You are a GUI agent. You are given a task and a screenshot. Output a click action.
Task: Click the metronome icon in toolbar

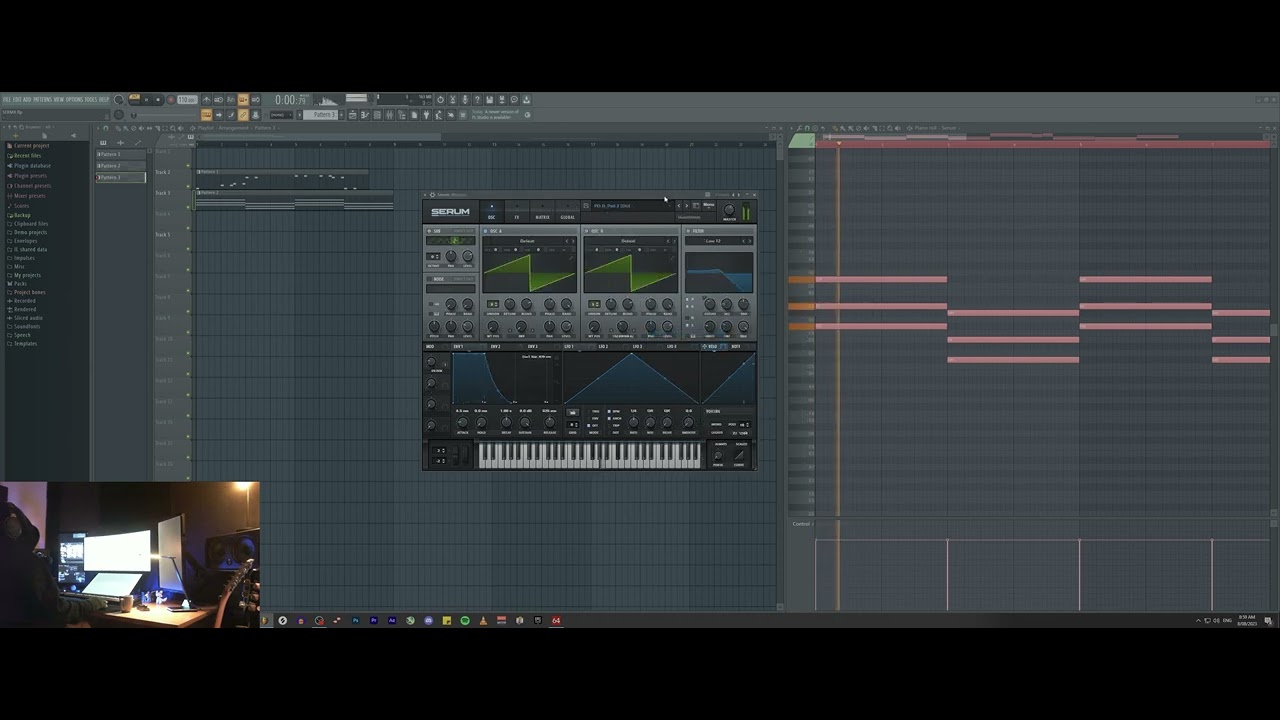coord(206,99)
